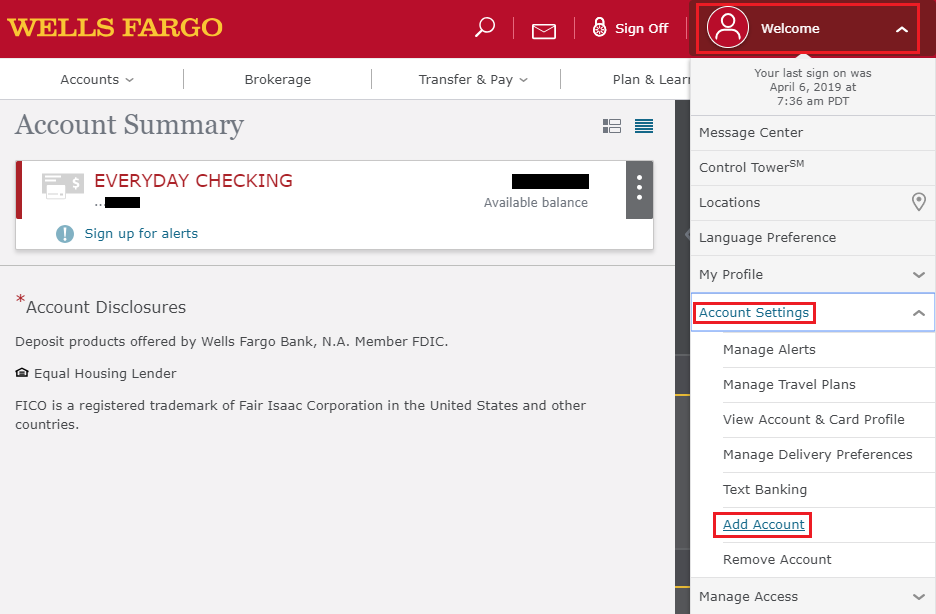Open the Brokerage tab

pos(278,79)
